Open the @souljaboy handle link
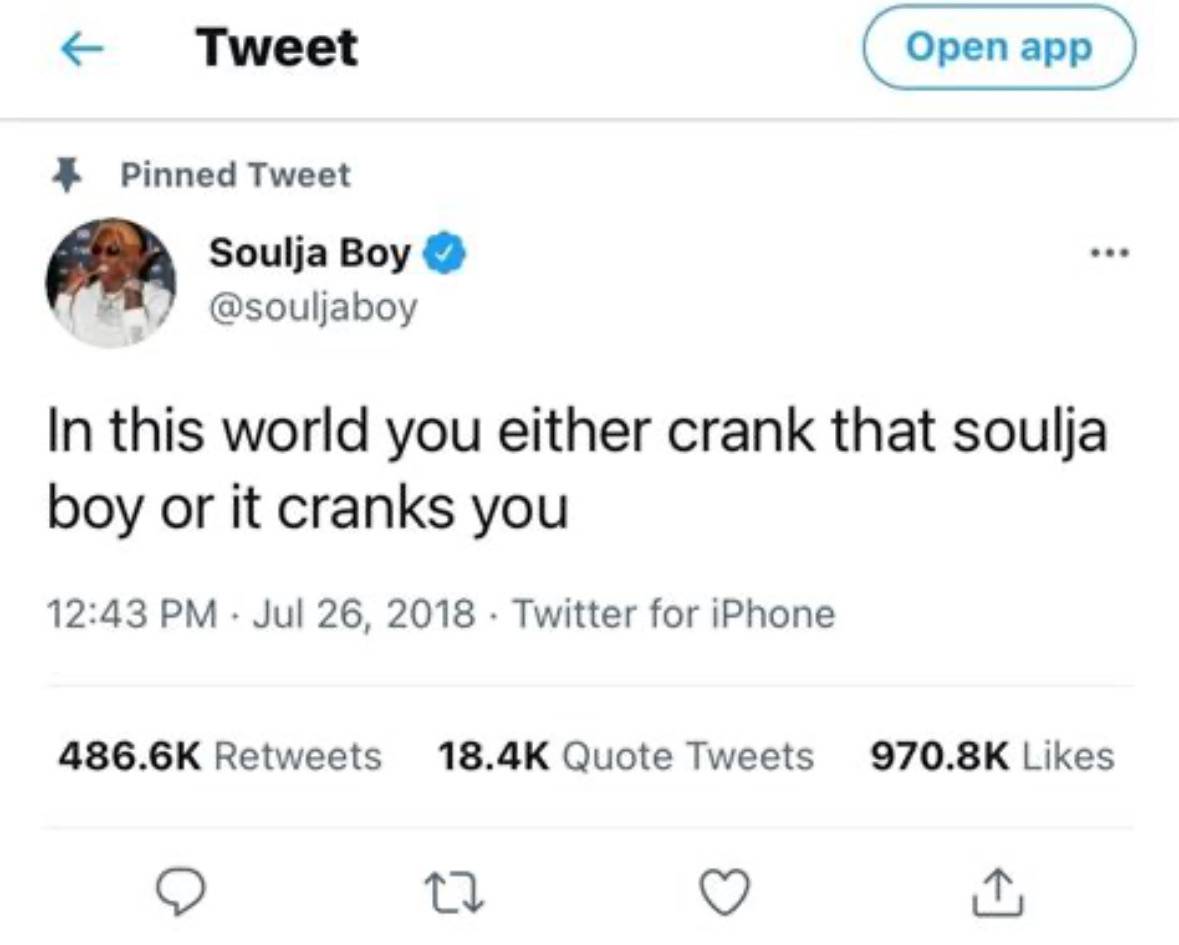Viewport: 1179px width, 945px height. tap(312, 308)
